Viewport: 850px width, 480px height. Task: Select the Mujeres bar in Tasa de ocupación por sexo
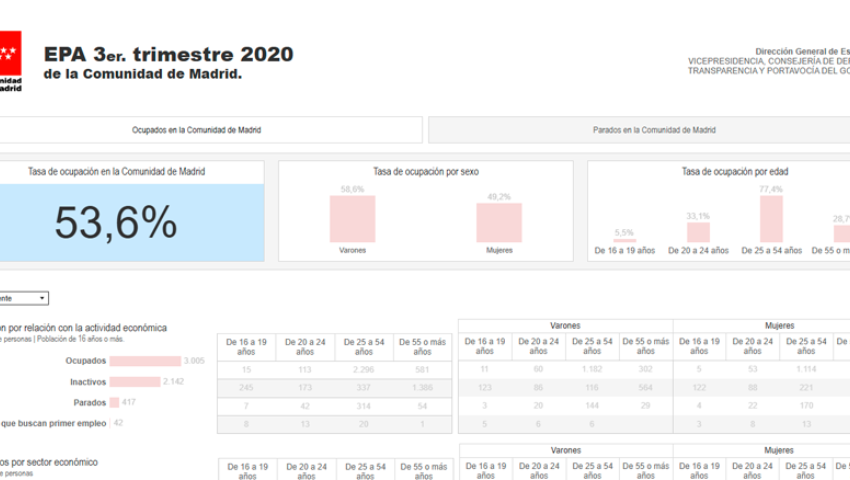point(499,223)
